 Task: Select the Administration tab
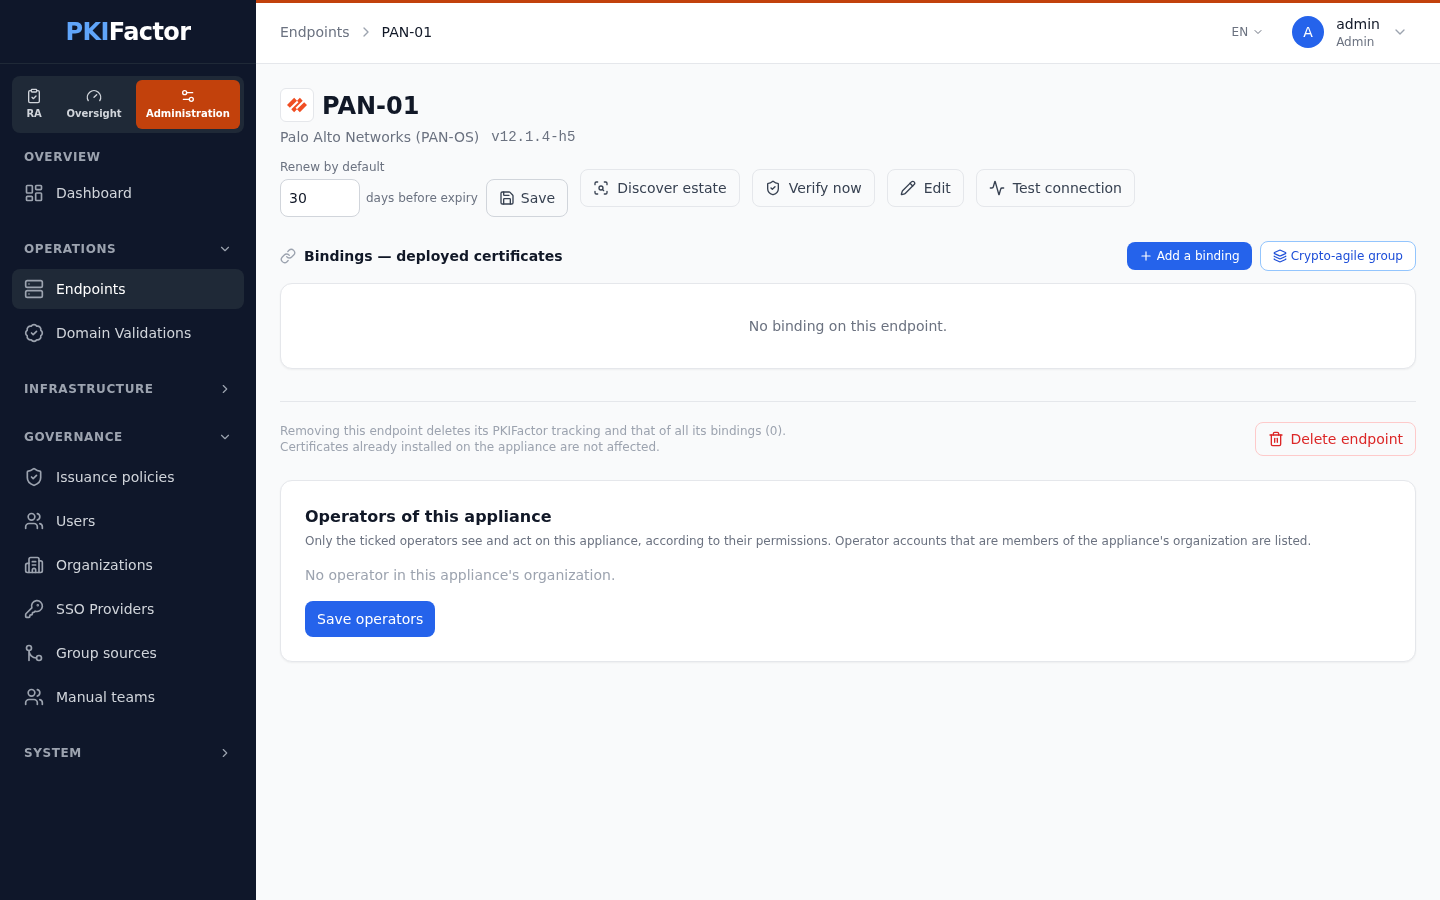pos(188,104)
